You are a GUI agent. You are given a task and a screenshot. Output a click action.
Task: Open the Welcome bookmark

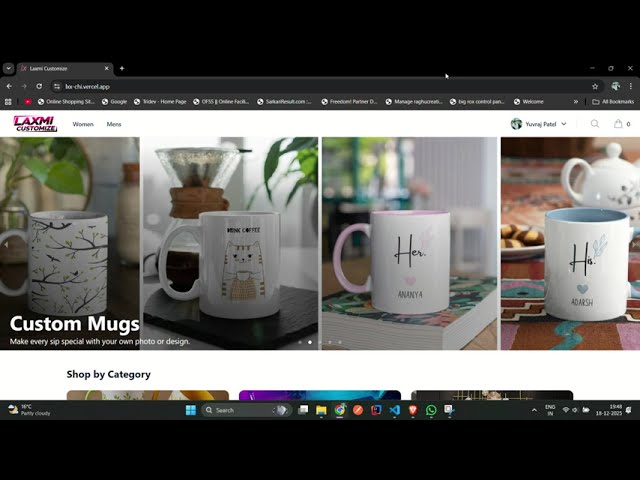click(529, 102)
